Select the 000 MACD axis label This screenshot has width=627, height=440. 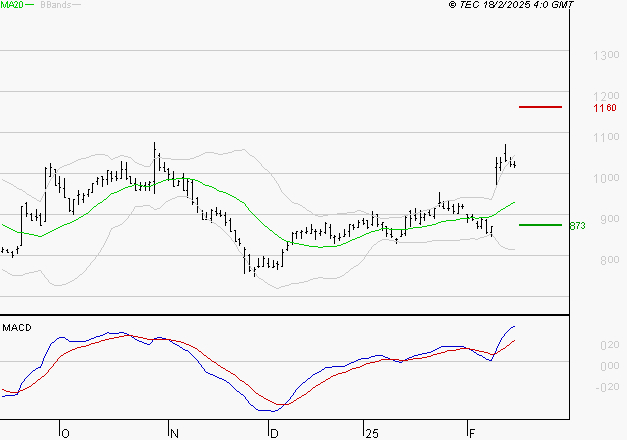click(x=610, y=366)
